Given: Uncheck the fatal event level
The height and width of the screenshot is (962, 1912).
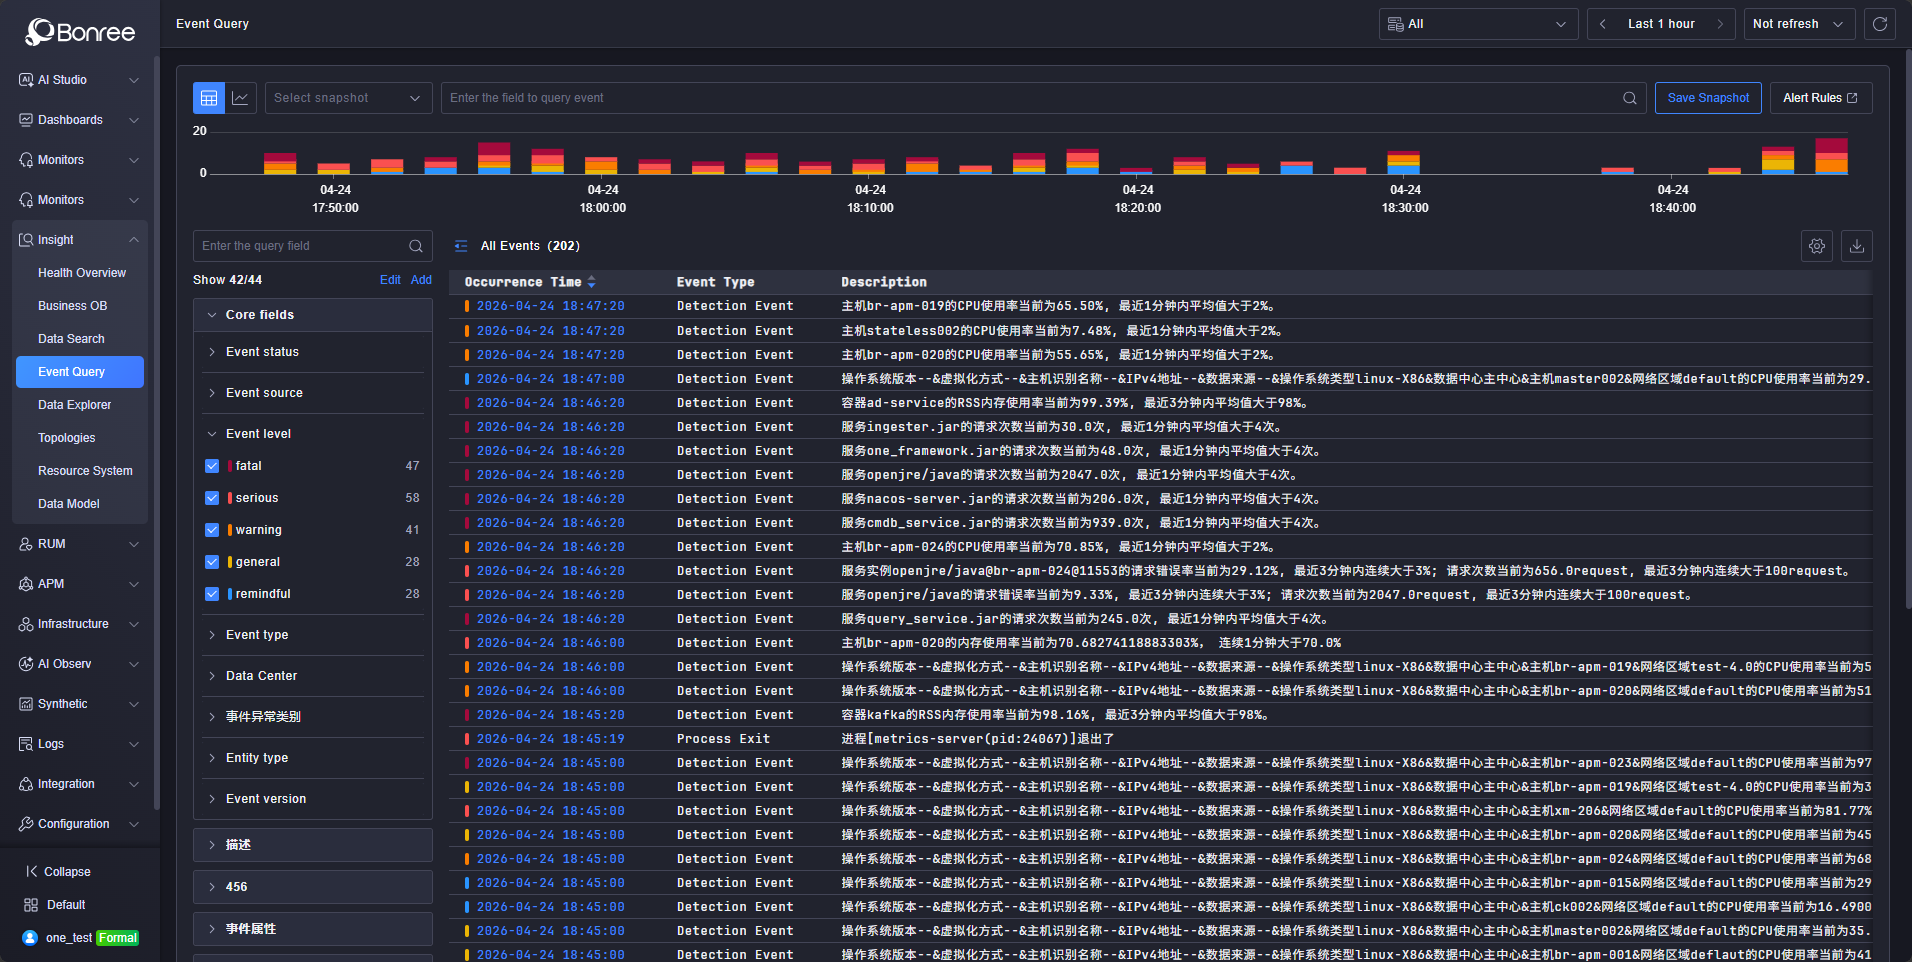Looking at the screenshot, I should (x=212, y=466).
